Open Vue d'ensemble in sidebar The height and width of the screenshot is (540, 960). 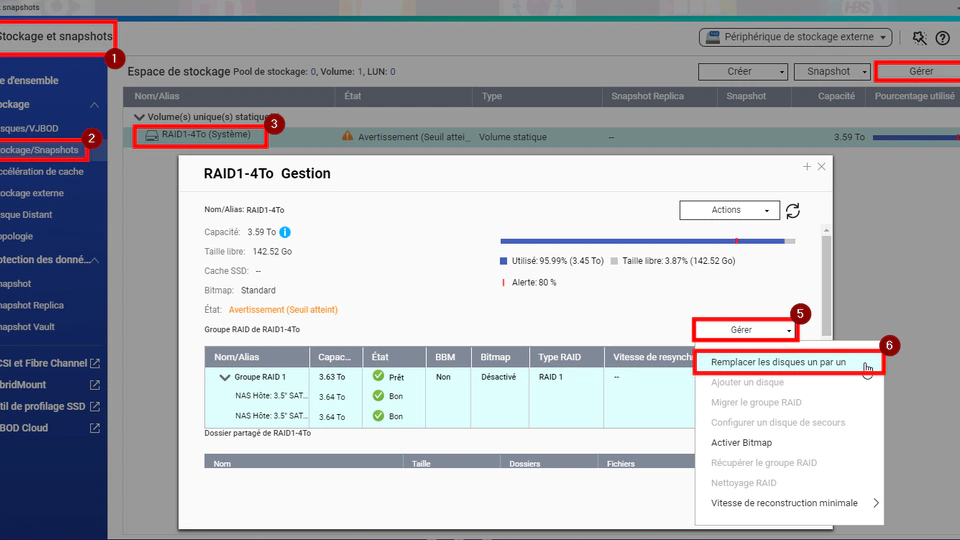29,80
